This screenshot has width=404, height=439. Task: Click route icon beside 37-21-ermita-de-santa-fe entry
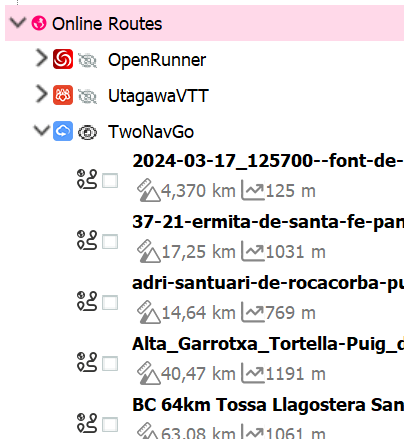87,240
